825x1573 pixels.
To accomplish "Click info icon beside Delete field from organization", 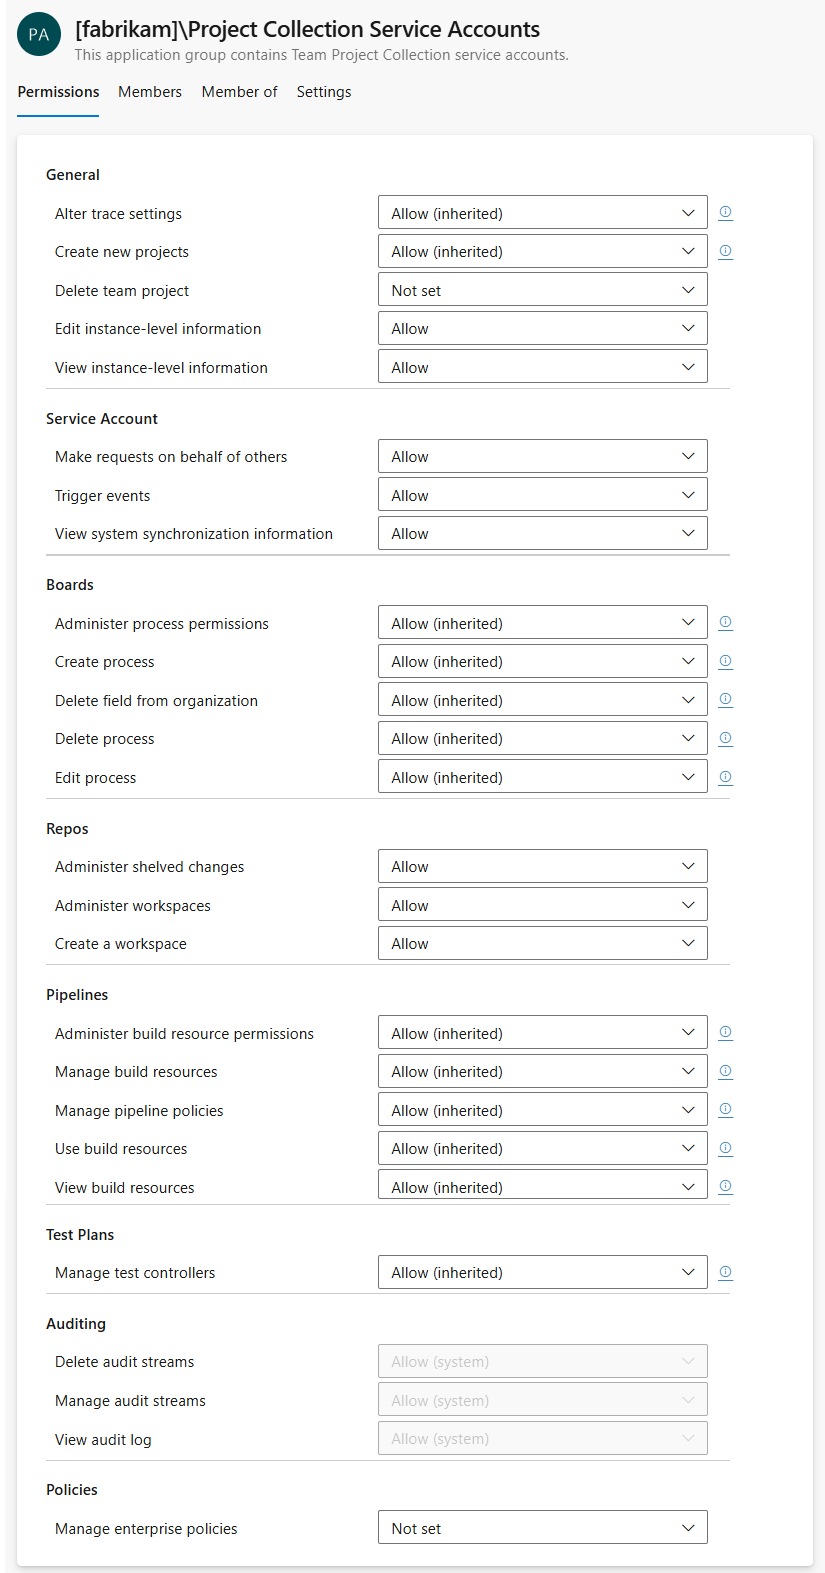I will coord(726,699).
